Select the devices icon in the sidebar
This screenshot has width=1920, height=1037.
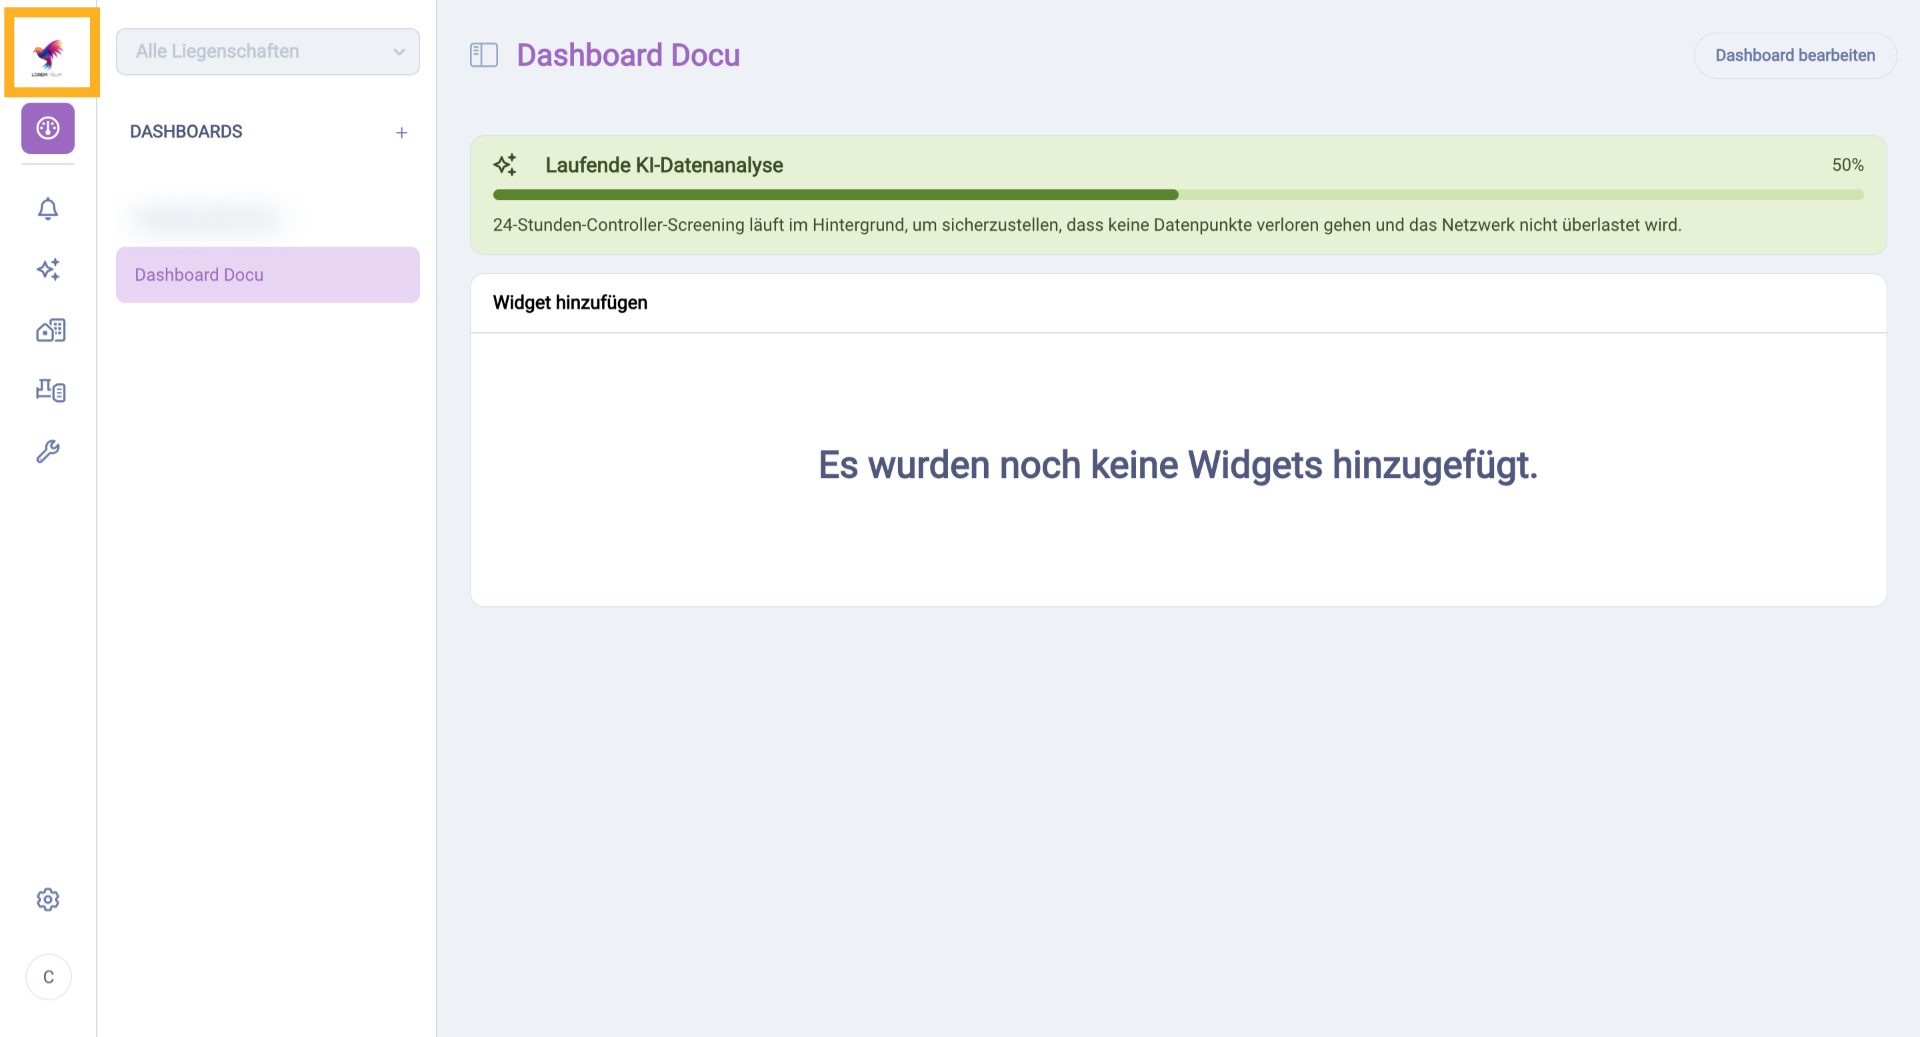click(47, 390)
